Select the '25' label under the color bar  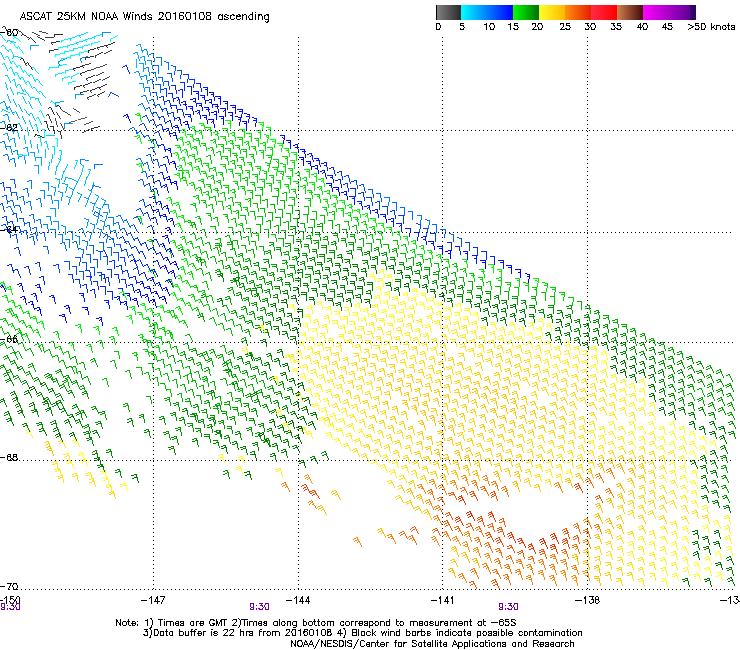pos(565,27)
